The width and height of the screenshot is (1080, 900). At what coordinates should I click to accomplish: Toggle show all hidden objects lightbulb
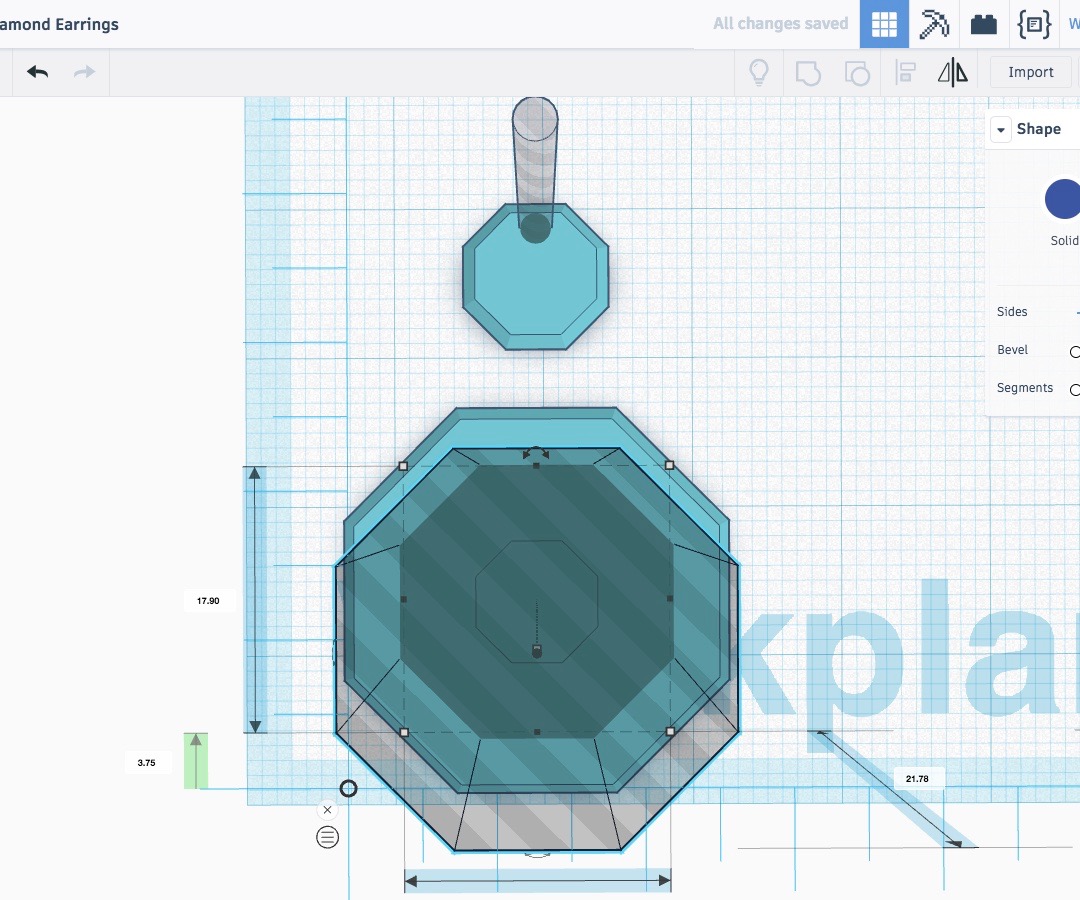pos(758,71)
